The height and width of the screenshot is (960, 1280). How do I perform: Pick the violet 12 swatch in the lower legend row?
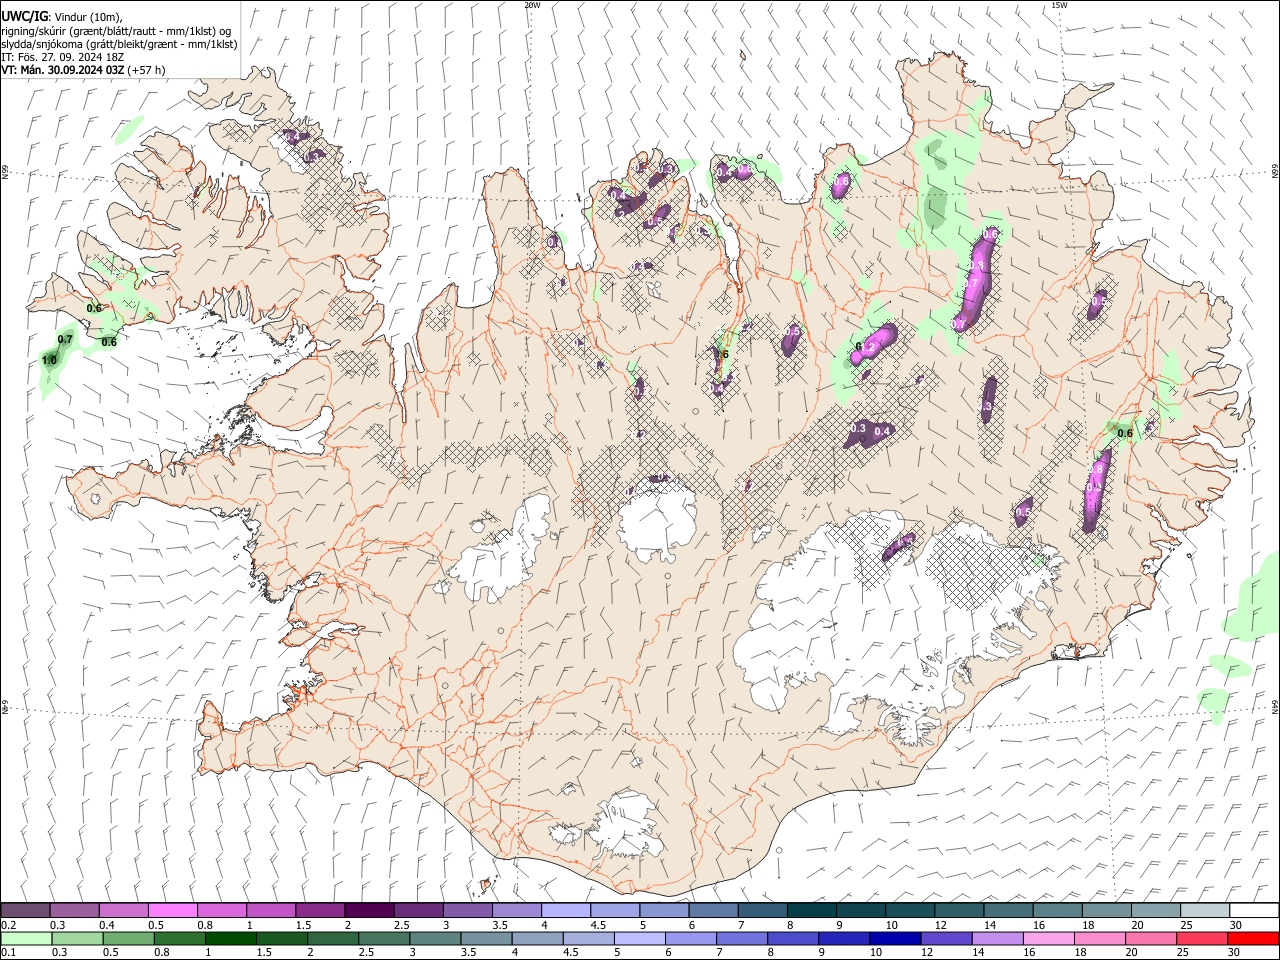point(946,938)
